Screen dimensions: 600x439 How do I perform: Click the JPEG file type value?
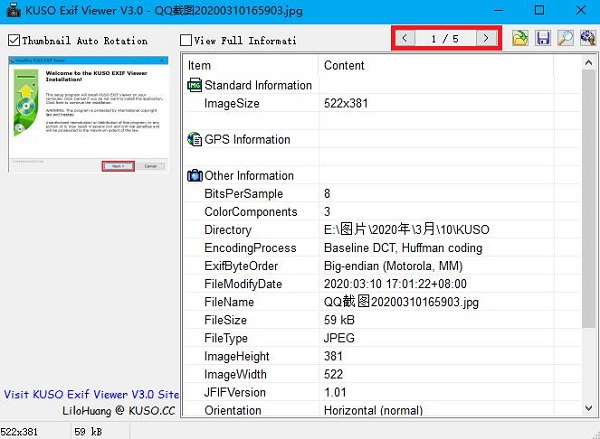point(339,338)
